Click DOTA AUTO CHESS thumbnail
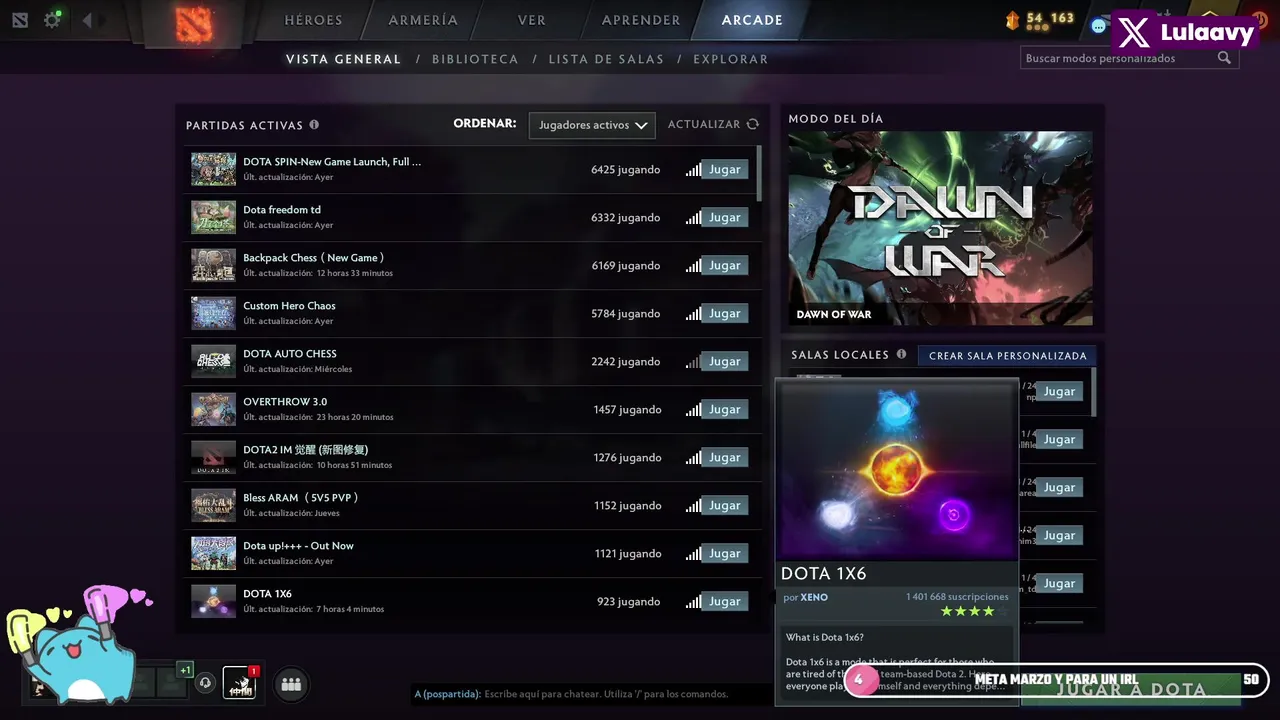Screen dimensions: 1280x720 213,361
